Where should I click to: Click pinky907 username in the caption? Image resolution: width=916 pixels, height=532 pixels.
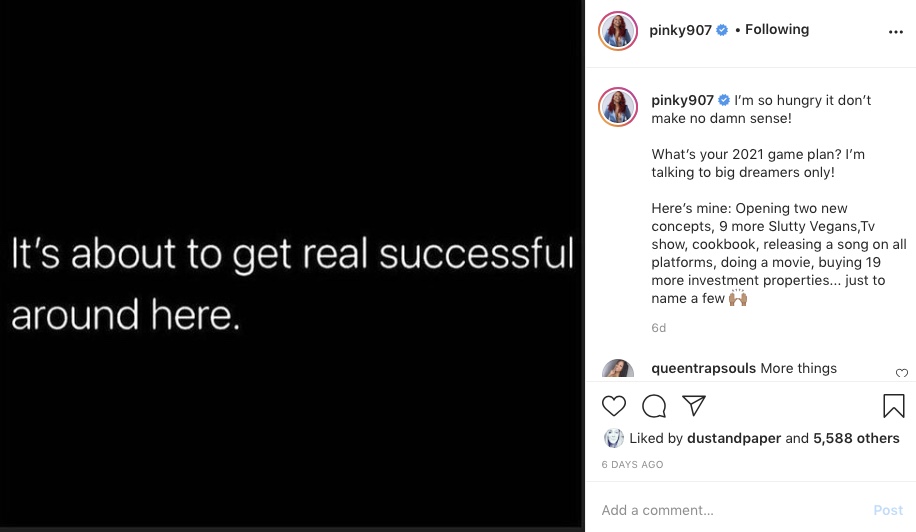[682, 100]
